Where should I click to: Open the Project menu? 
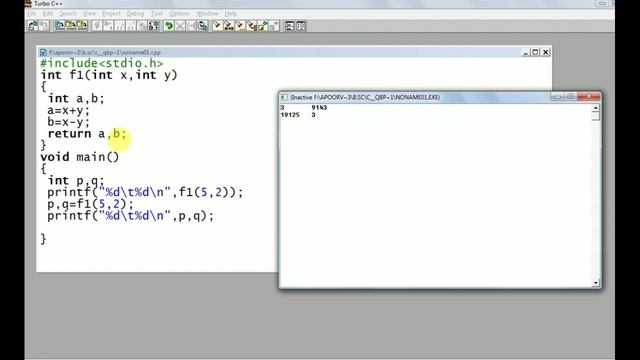point(111,13)
